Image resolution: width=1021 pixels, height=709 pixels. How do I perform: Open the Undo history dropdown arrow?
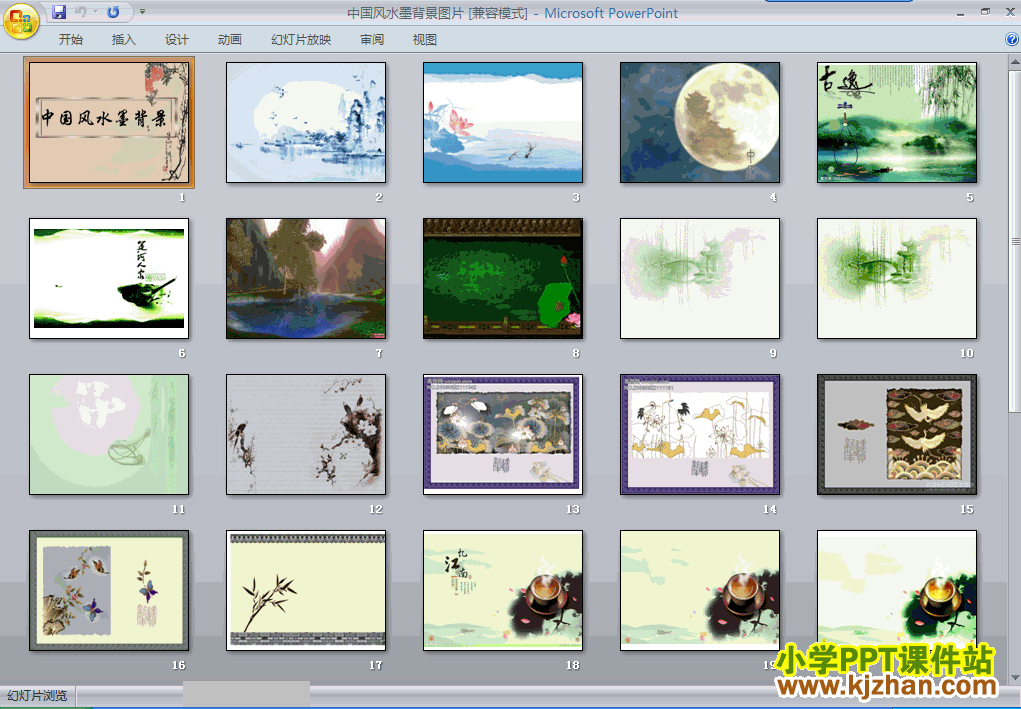95,12
